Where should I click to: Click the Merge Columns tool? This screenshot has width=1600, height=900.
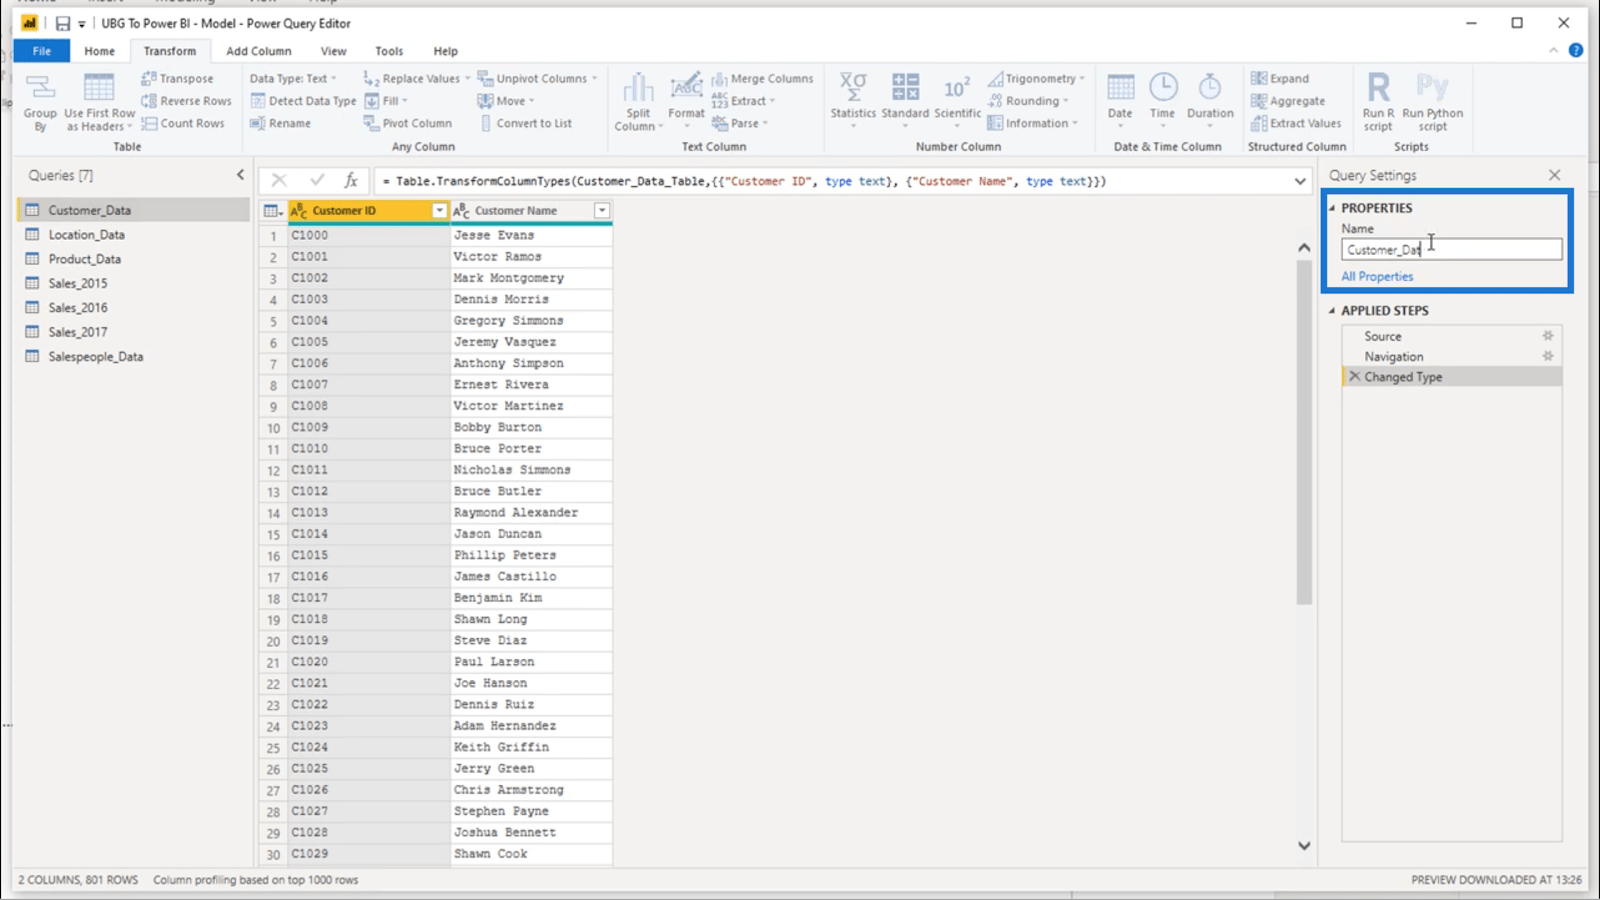762,78
